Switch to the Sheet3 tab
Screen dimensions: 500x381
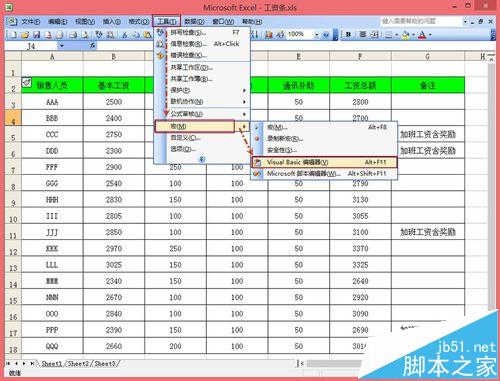[105, 364]
